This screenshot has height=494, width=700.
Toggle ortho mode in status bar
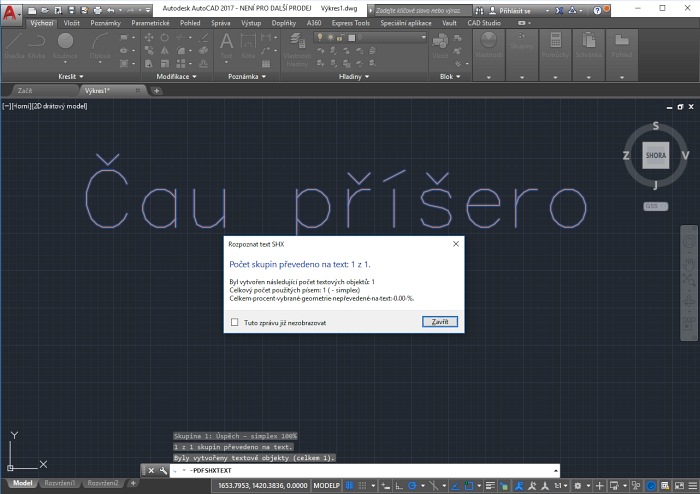click(399, 486)
